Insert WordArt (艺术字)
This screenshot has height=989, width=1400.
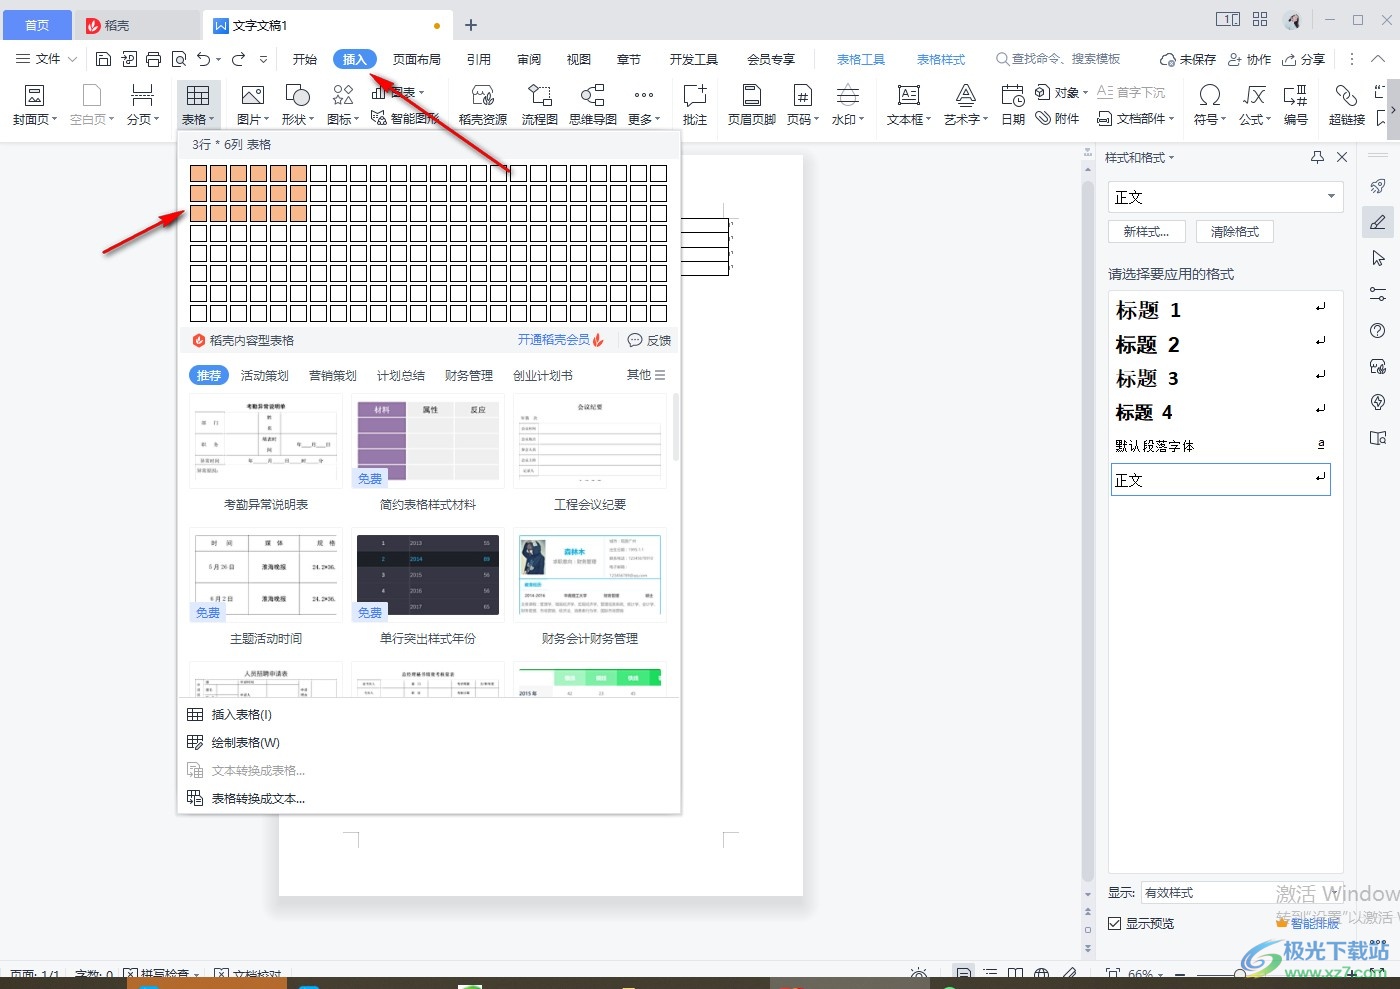(966, 105)
